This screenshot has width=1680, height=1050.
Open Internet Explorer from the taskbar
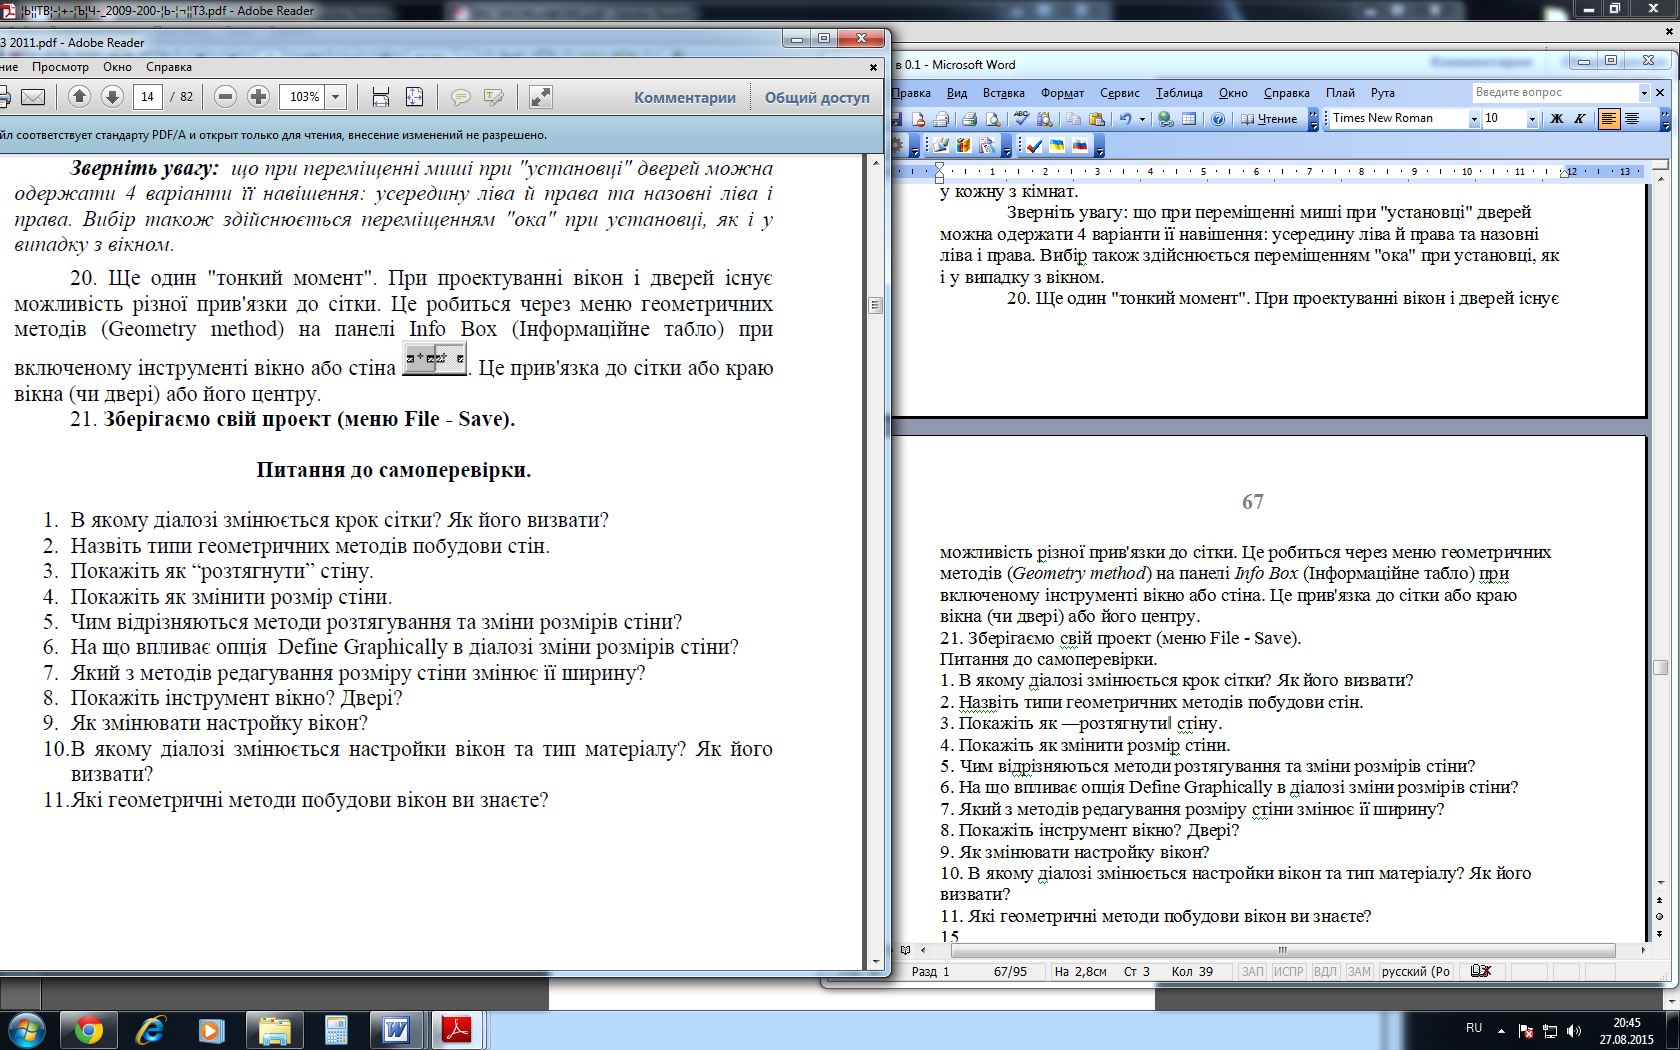[150, 1030]
